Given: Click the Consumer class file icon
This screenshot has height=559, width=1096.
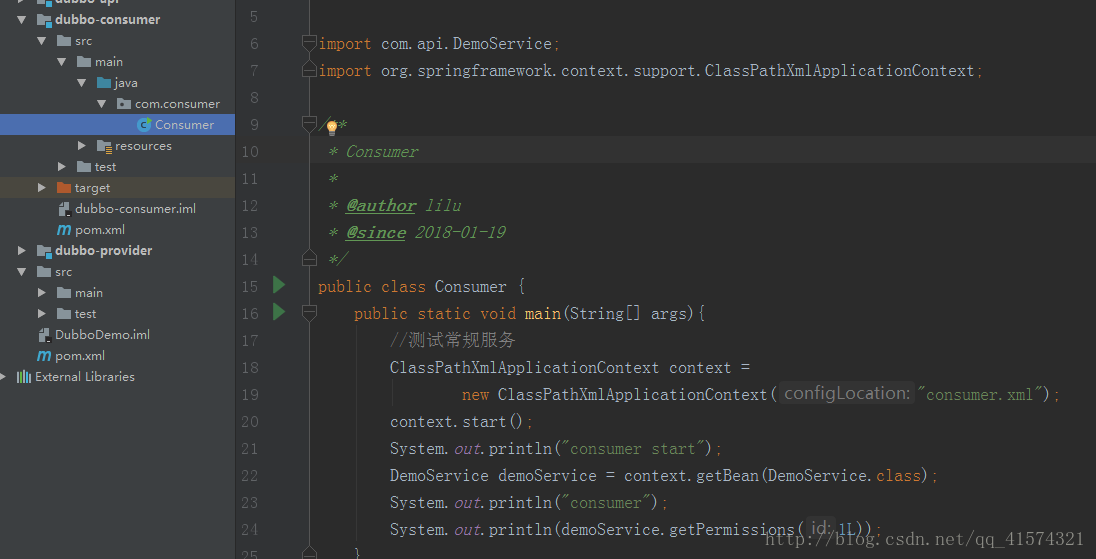Looking at the screenshot, I should tap(145, 124).
